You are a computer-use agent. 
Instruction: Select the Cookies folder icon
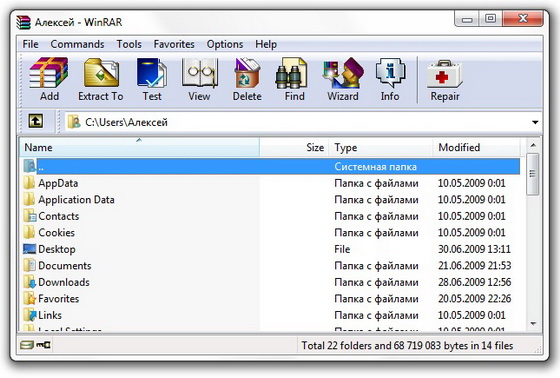coord(29,232)
